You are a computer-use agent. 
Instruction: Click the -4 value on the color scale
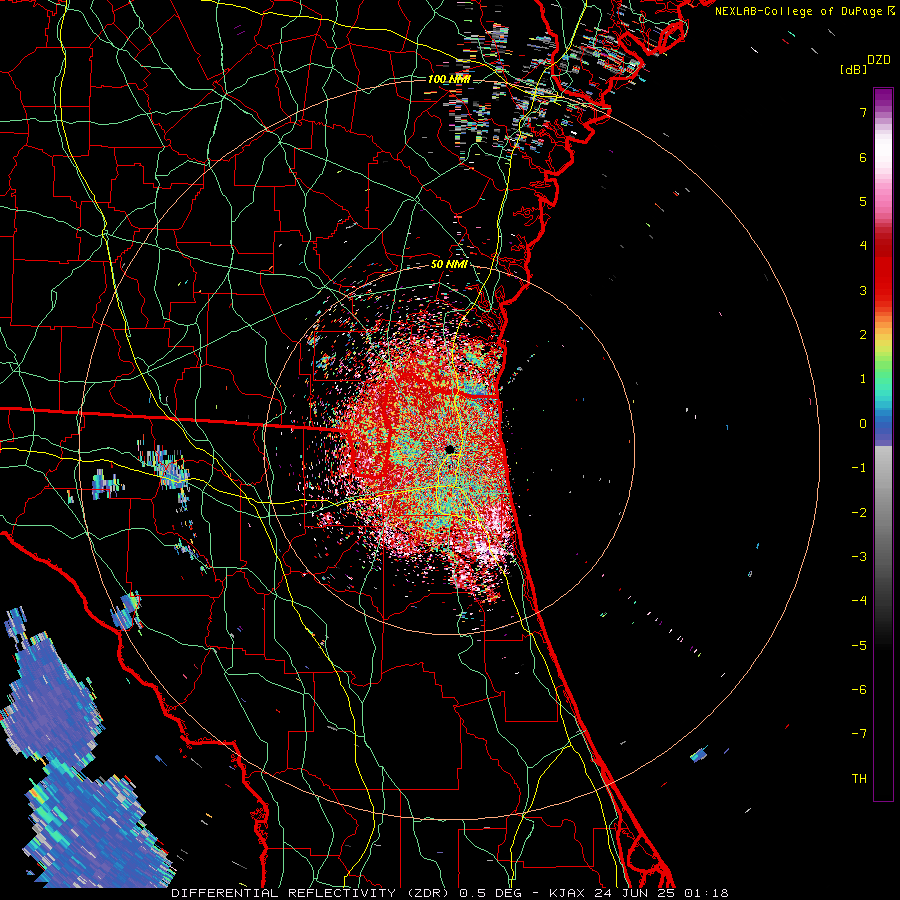pyautogui.click(x=859, y=601)
